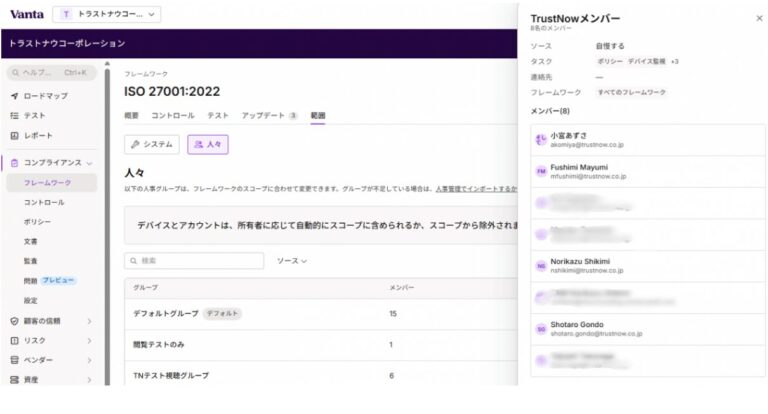Switch to the 範囲 tab
768x414 pixels.
click(x=318, y=116)
